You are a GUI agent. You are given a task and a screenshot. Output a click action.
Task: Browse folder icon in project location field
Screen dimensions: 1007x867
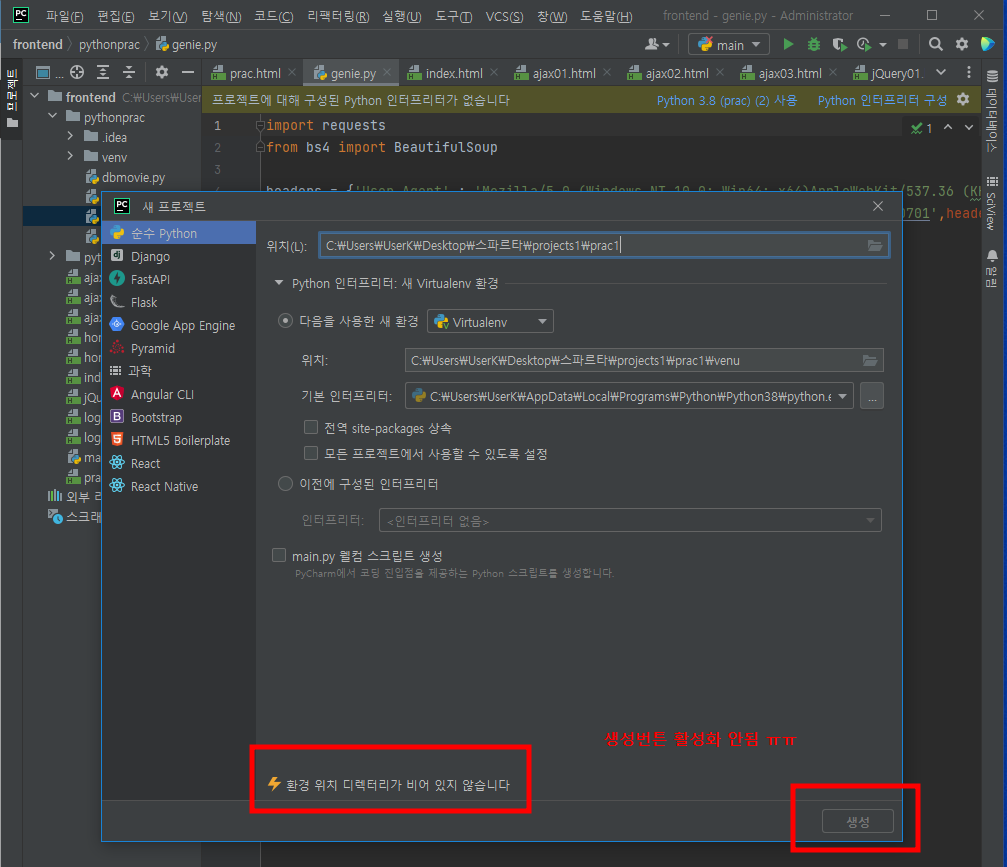tap(875, 245)
